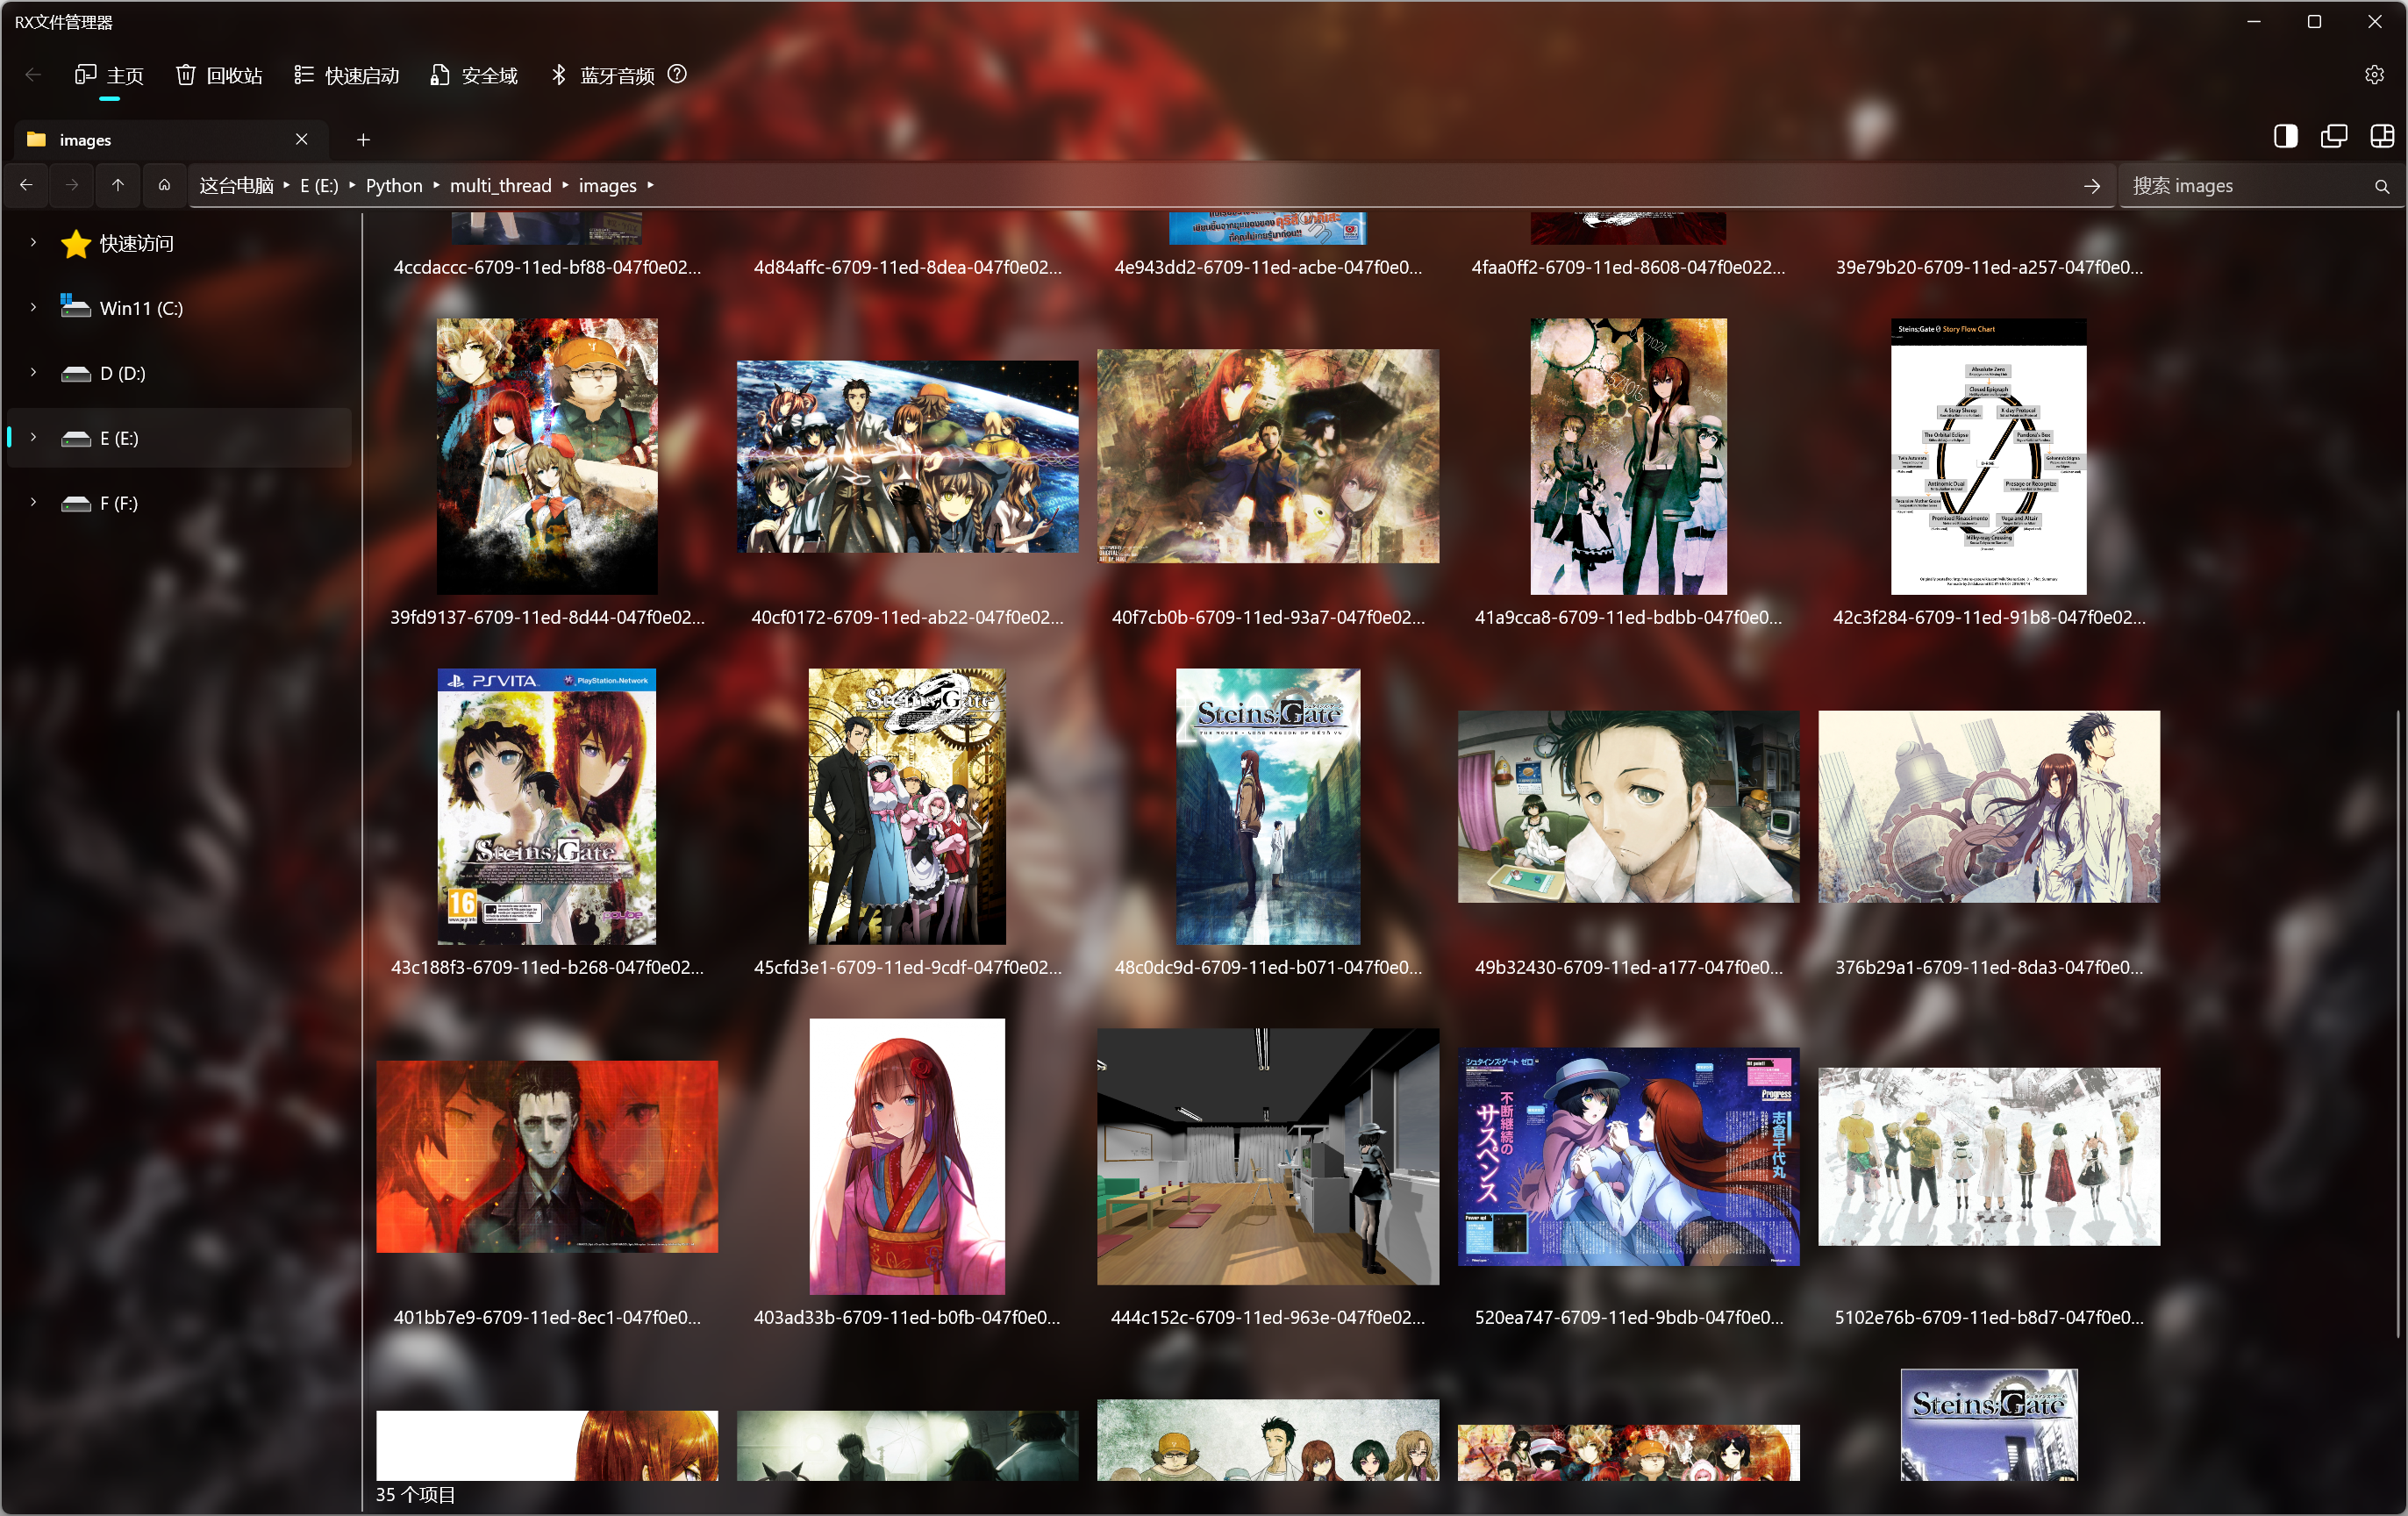Screen dimensions: 2408x1516
Task: Open the settings gear icon
Action: click(x=2374, y=75)
